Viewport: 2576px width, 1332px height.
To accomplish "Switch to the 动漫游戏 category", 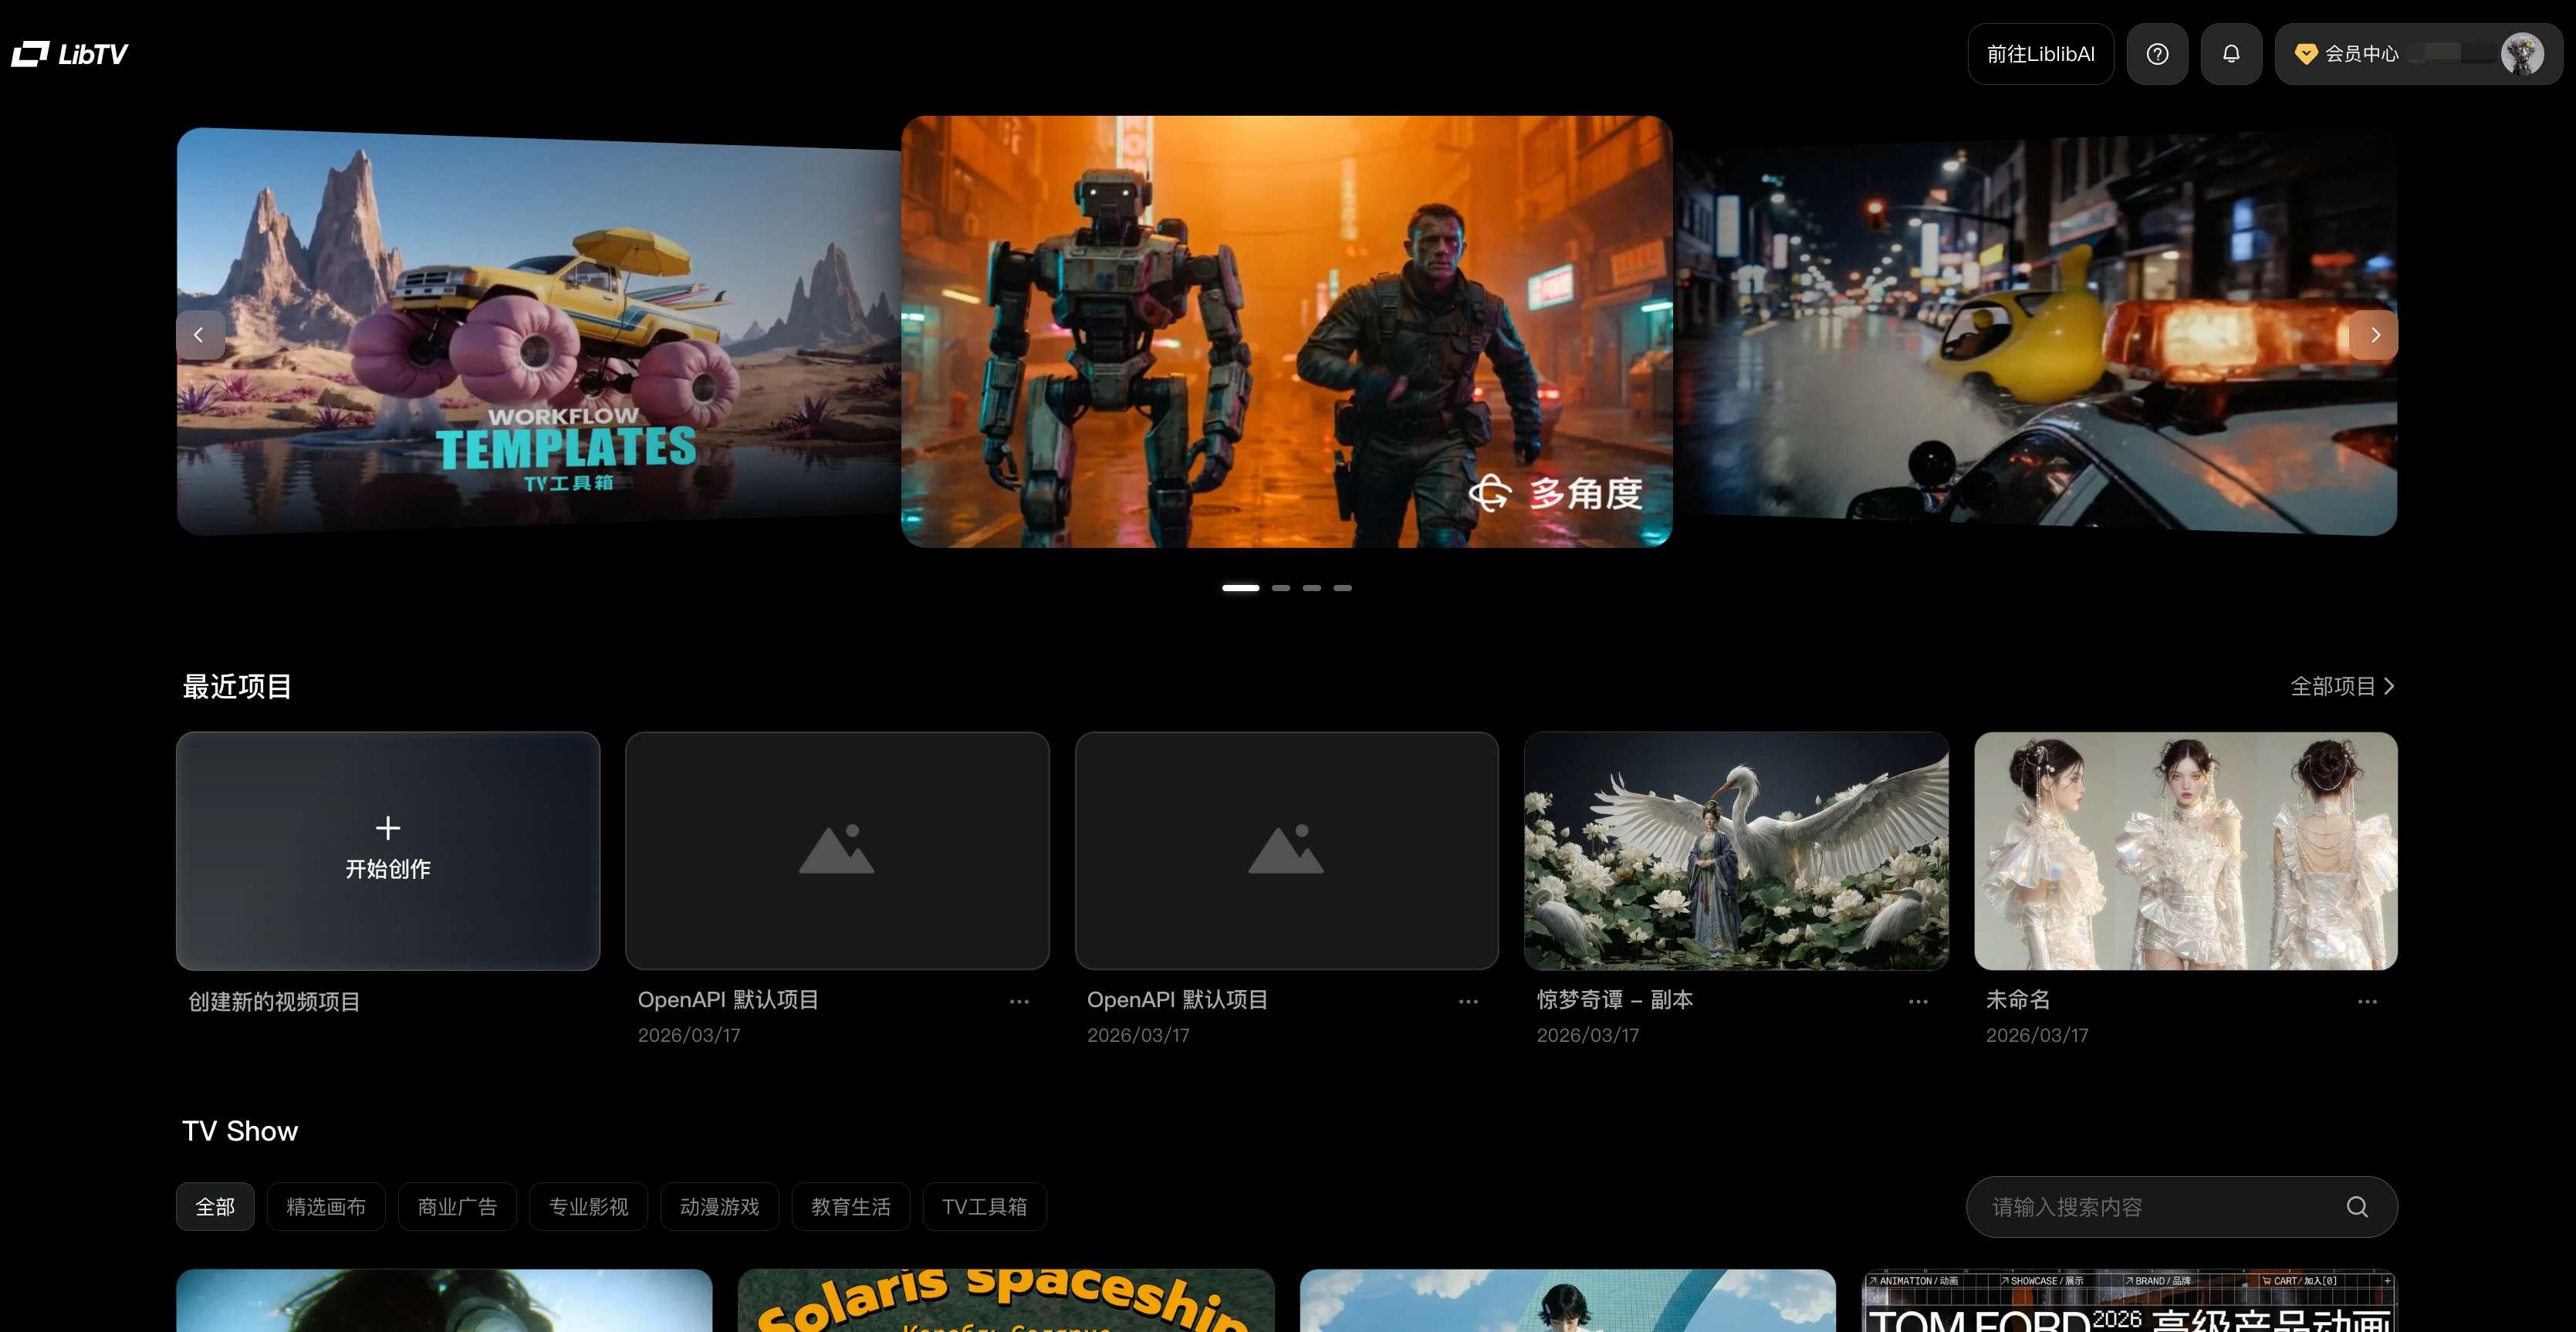I will click(x=719, y=1207).
